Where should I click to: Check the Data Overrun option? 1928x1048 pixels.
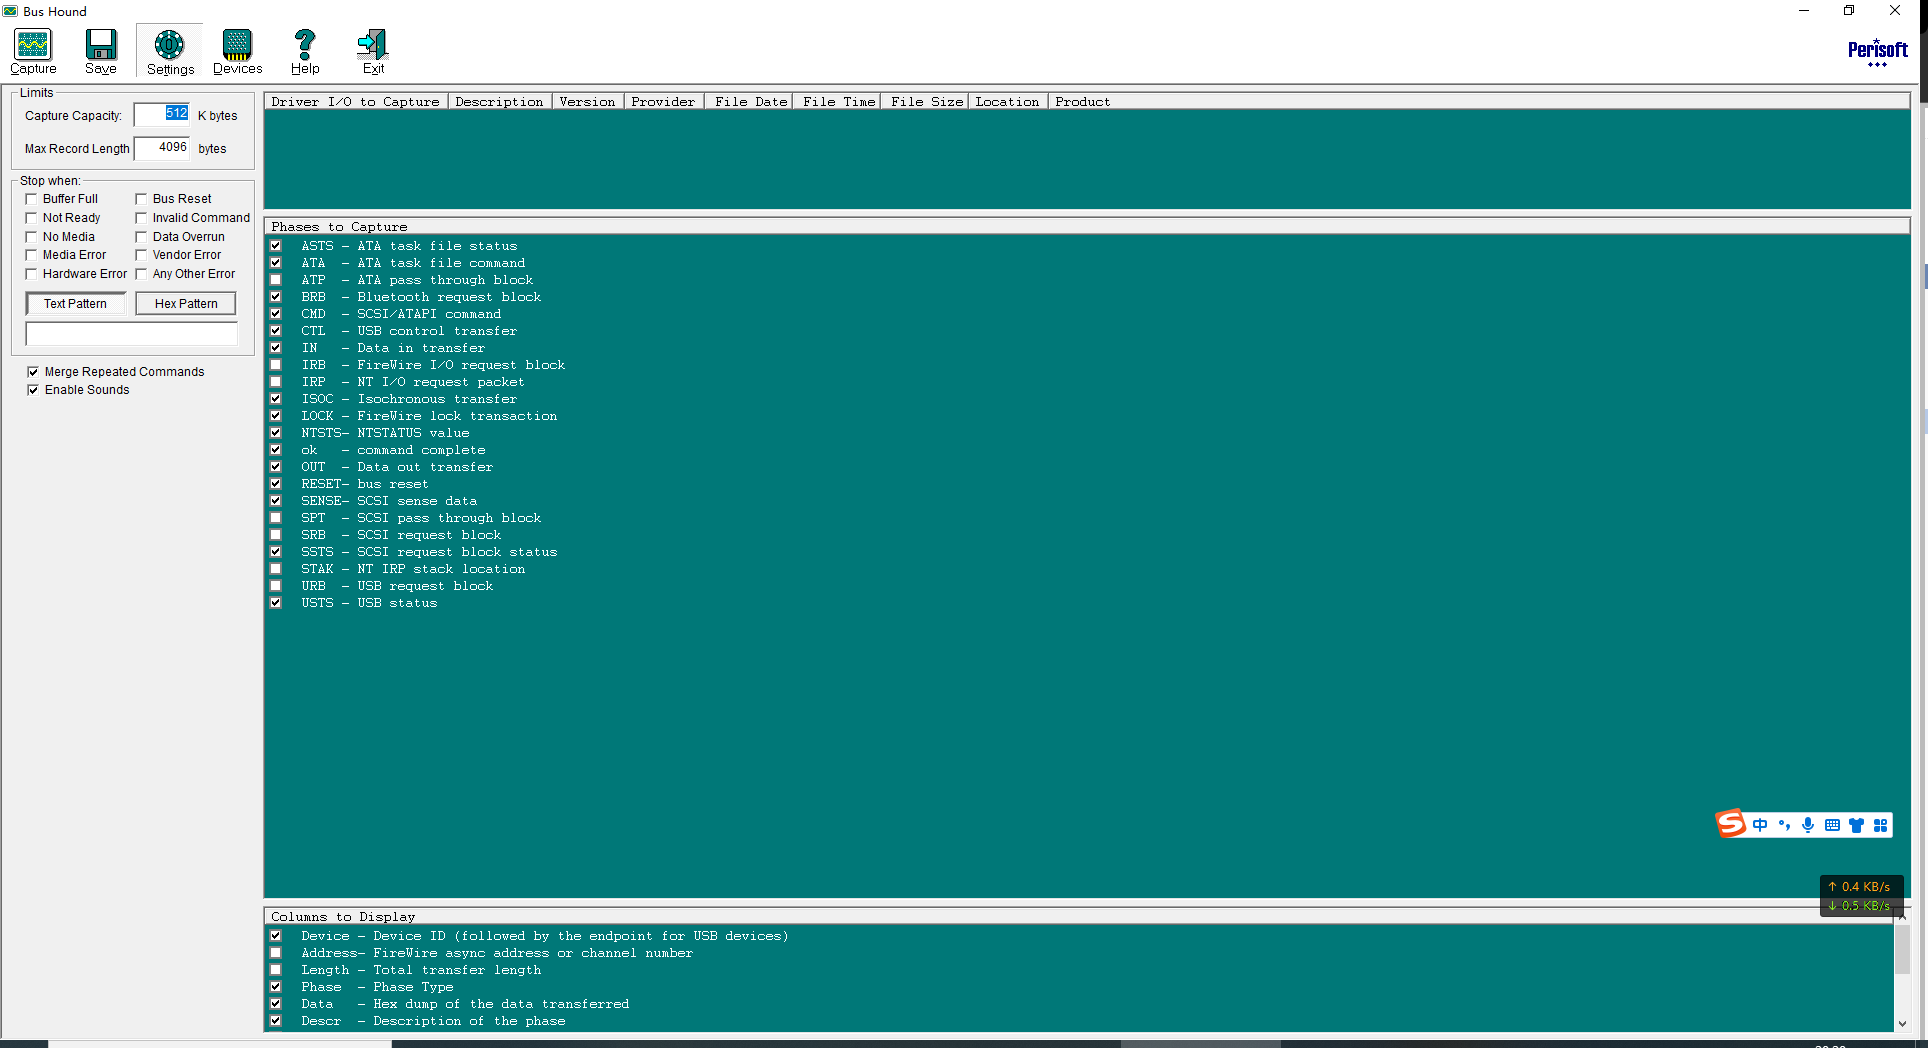tap(141, 237)
